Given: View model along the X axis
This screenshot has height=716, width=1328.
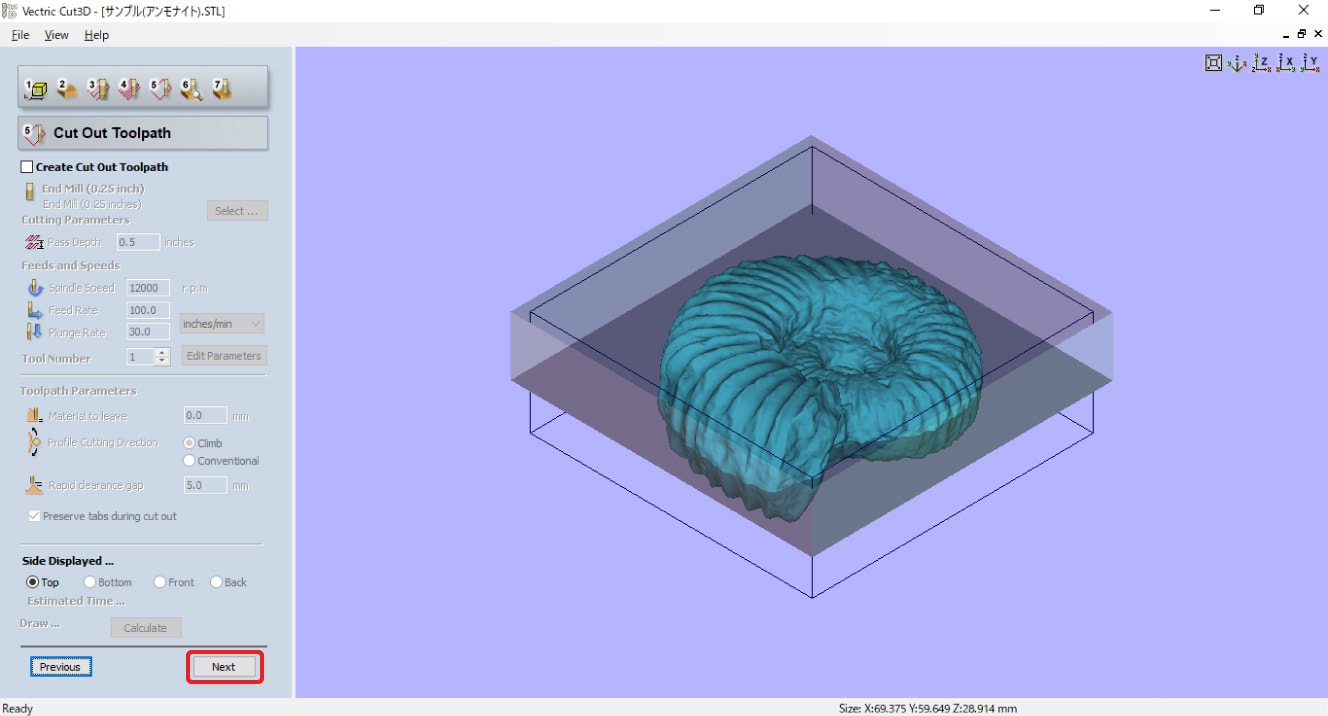Looking at the screenshot, I should point(1286,63).
